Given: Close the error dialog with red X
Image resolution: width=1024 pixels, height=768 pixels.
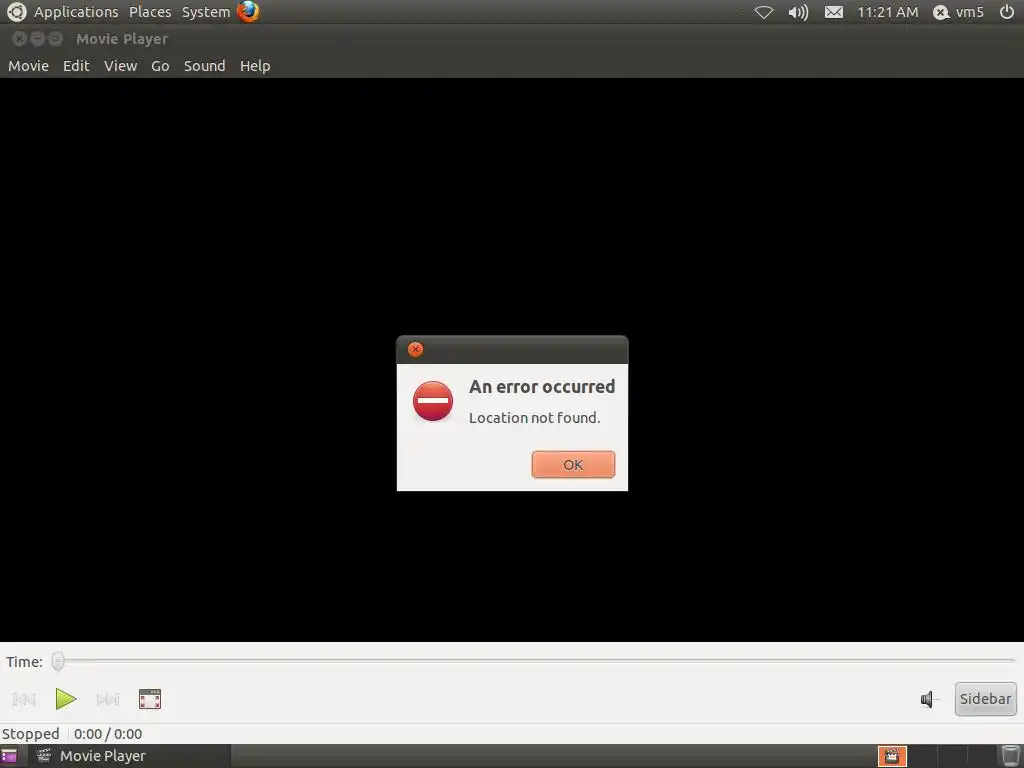Looking at the screenshot, I should [415, 349].
